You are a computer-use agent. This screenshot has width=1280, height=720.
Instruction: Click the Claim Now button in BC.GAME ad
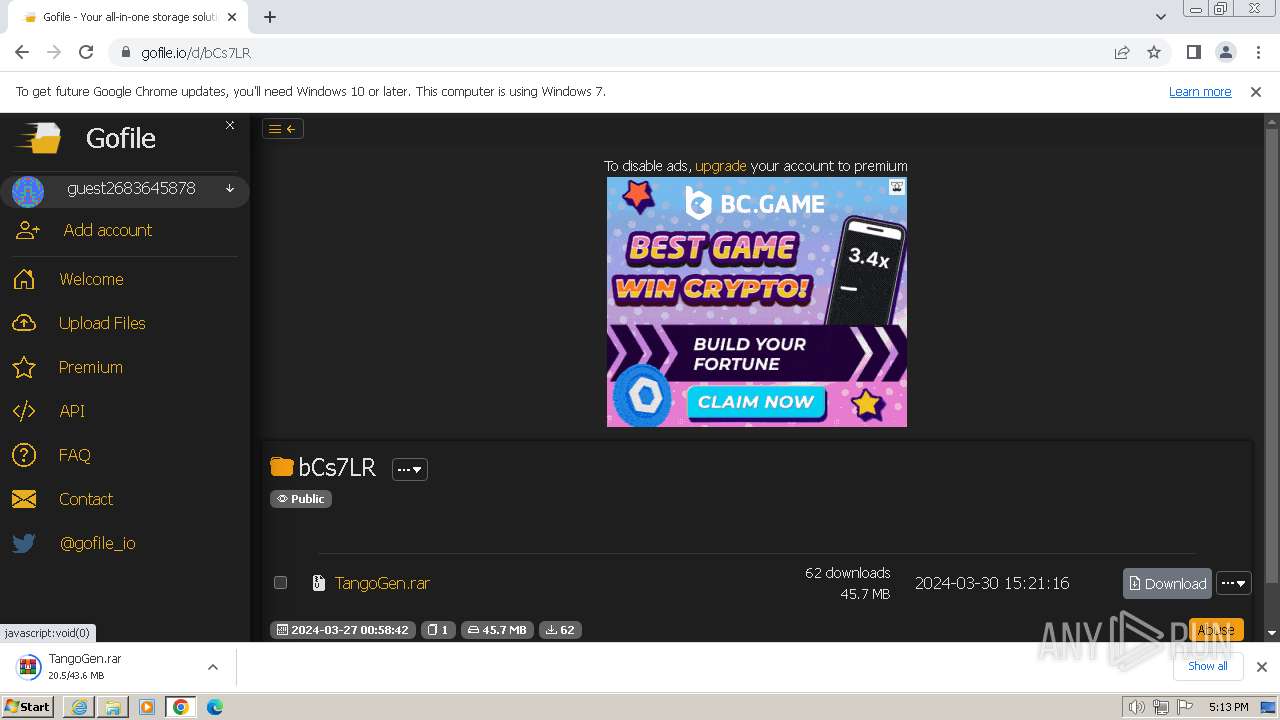pyautogui.click(x=756, y=402)
